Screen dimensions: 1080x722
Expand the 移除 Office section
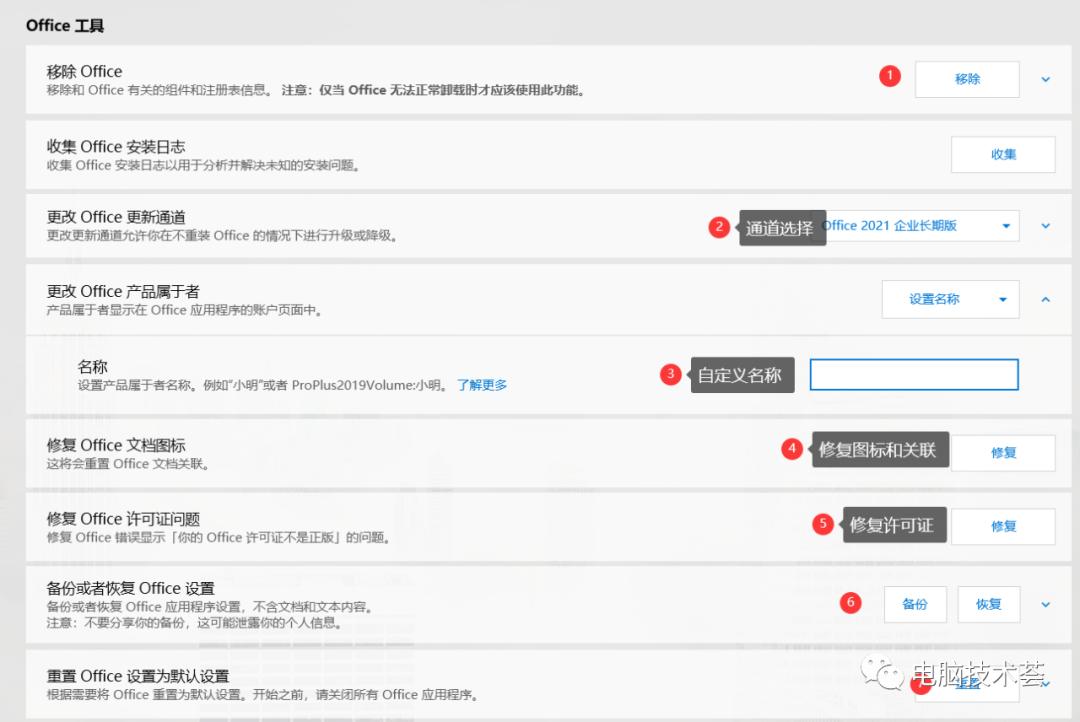tap(1045, 79)
